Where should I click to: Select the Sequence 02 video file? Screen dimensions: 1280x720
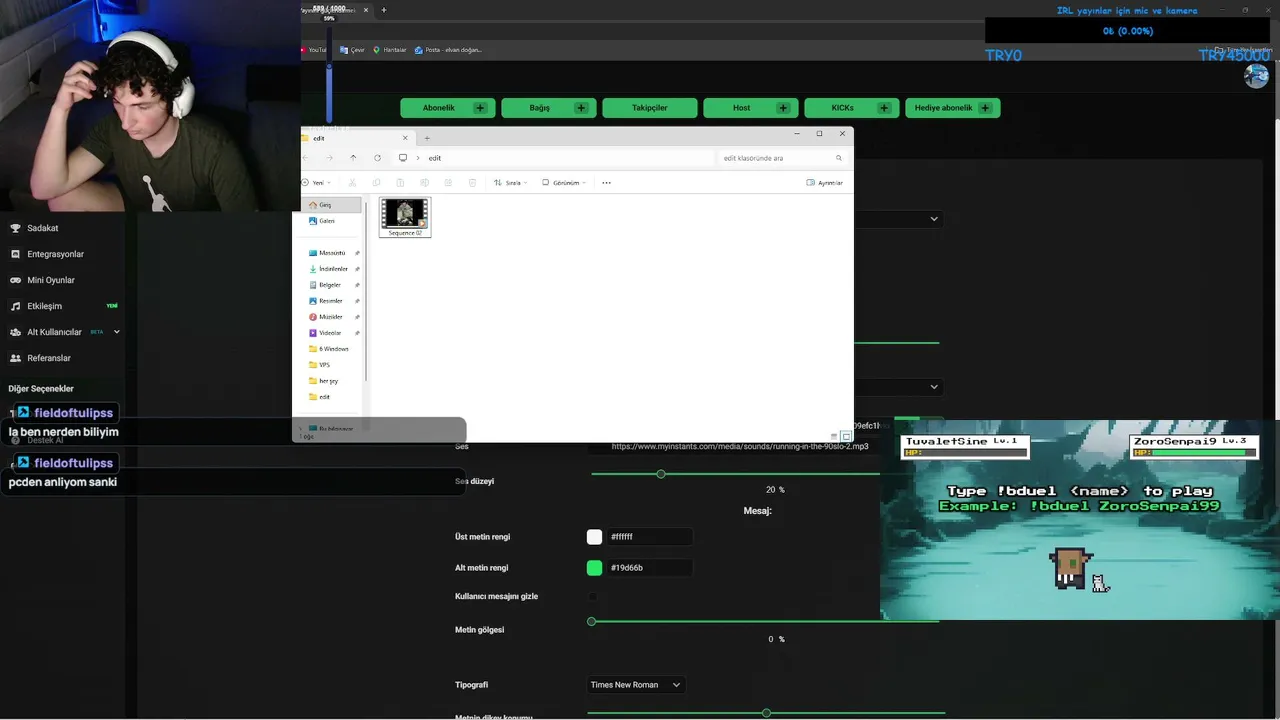(405, 217)
